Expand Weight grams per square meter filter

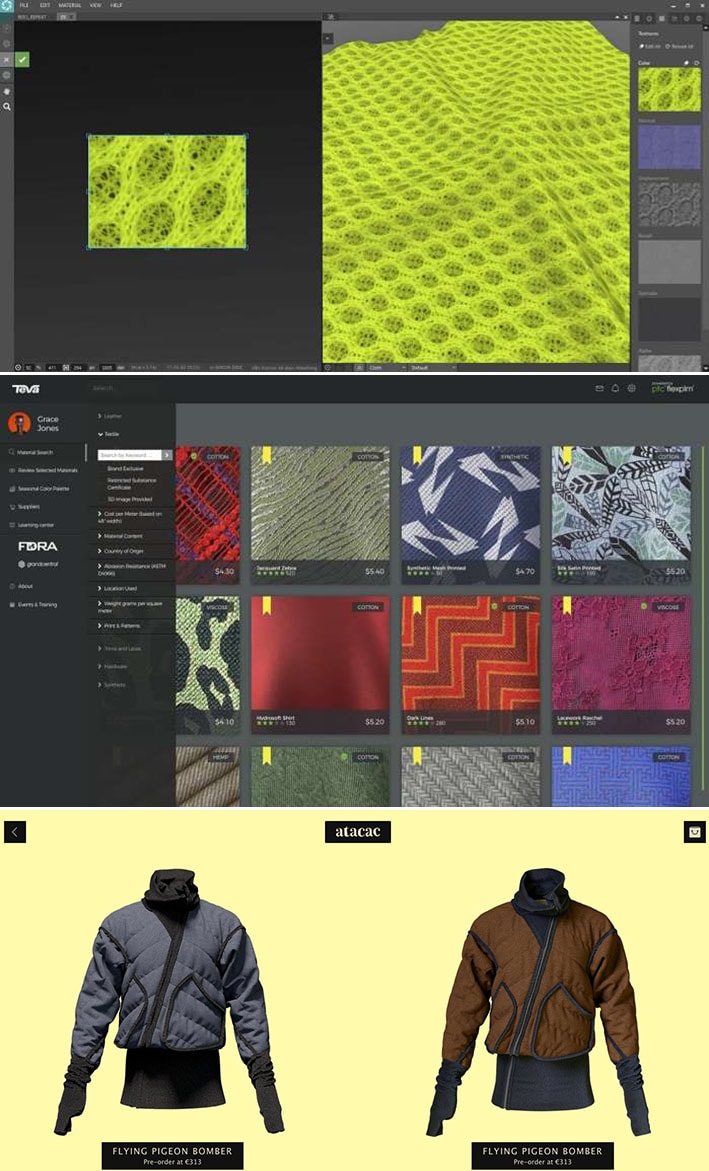point(131,607)
